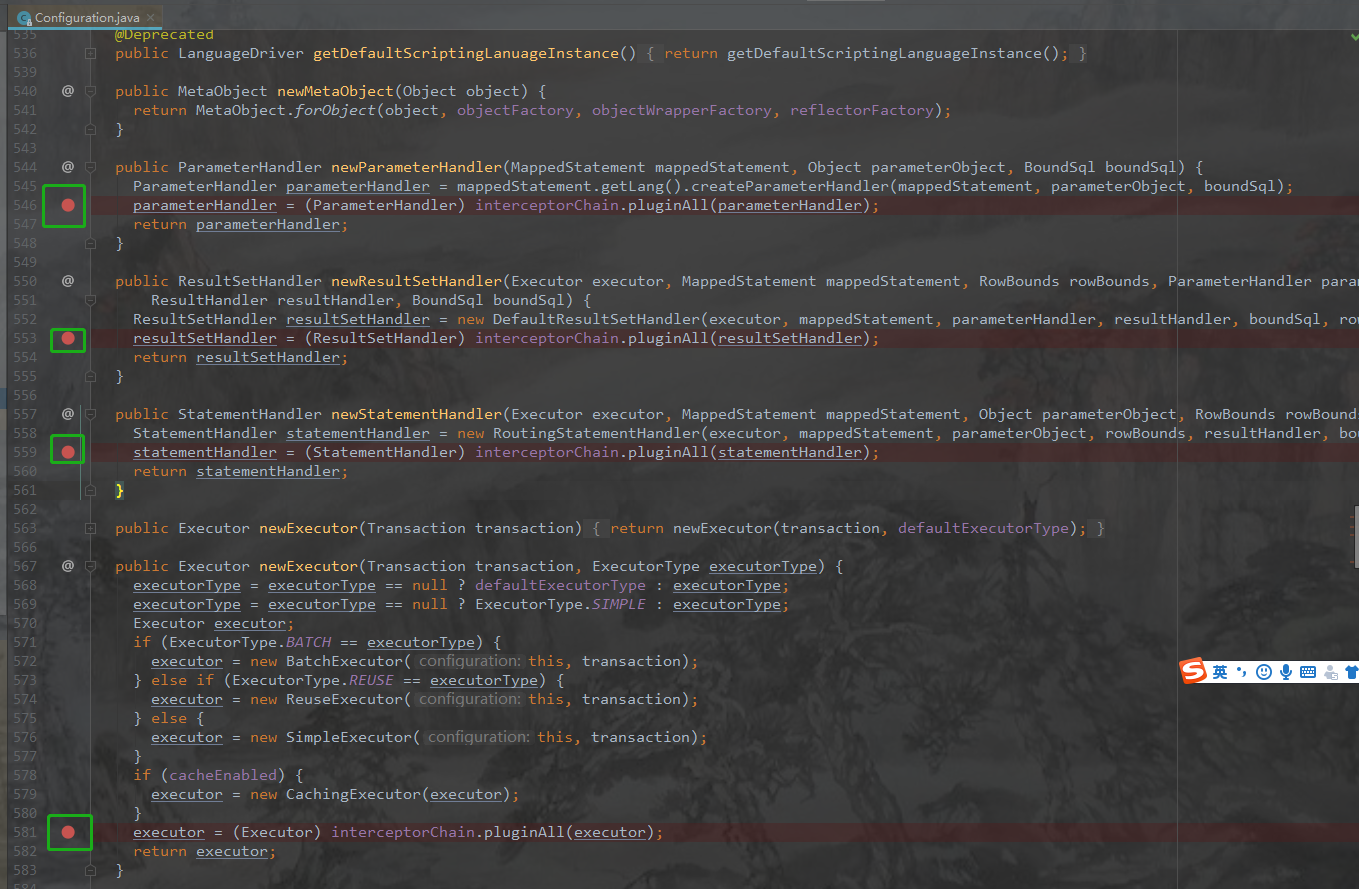This screenshot has height=889, width=1359.
Task: Close the Configuration.java tab
Action: click(x=151, y=18)
